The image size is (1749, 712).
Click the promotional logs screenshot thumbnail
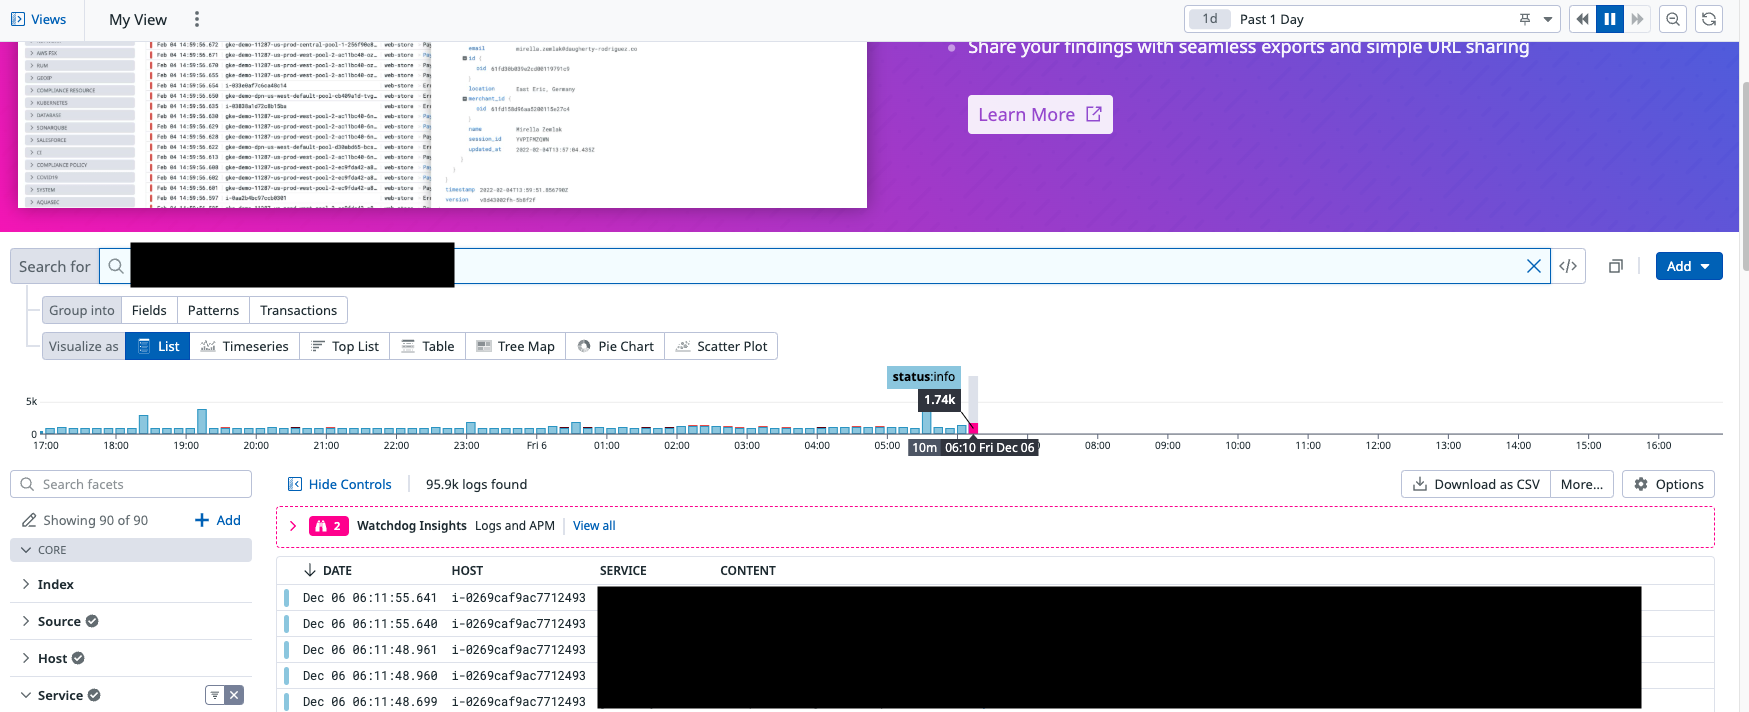443,124
